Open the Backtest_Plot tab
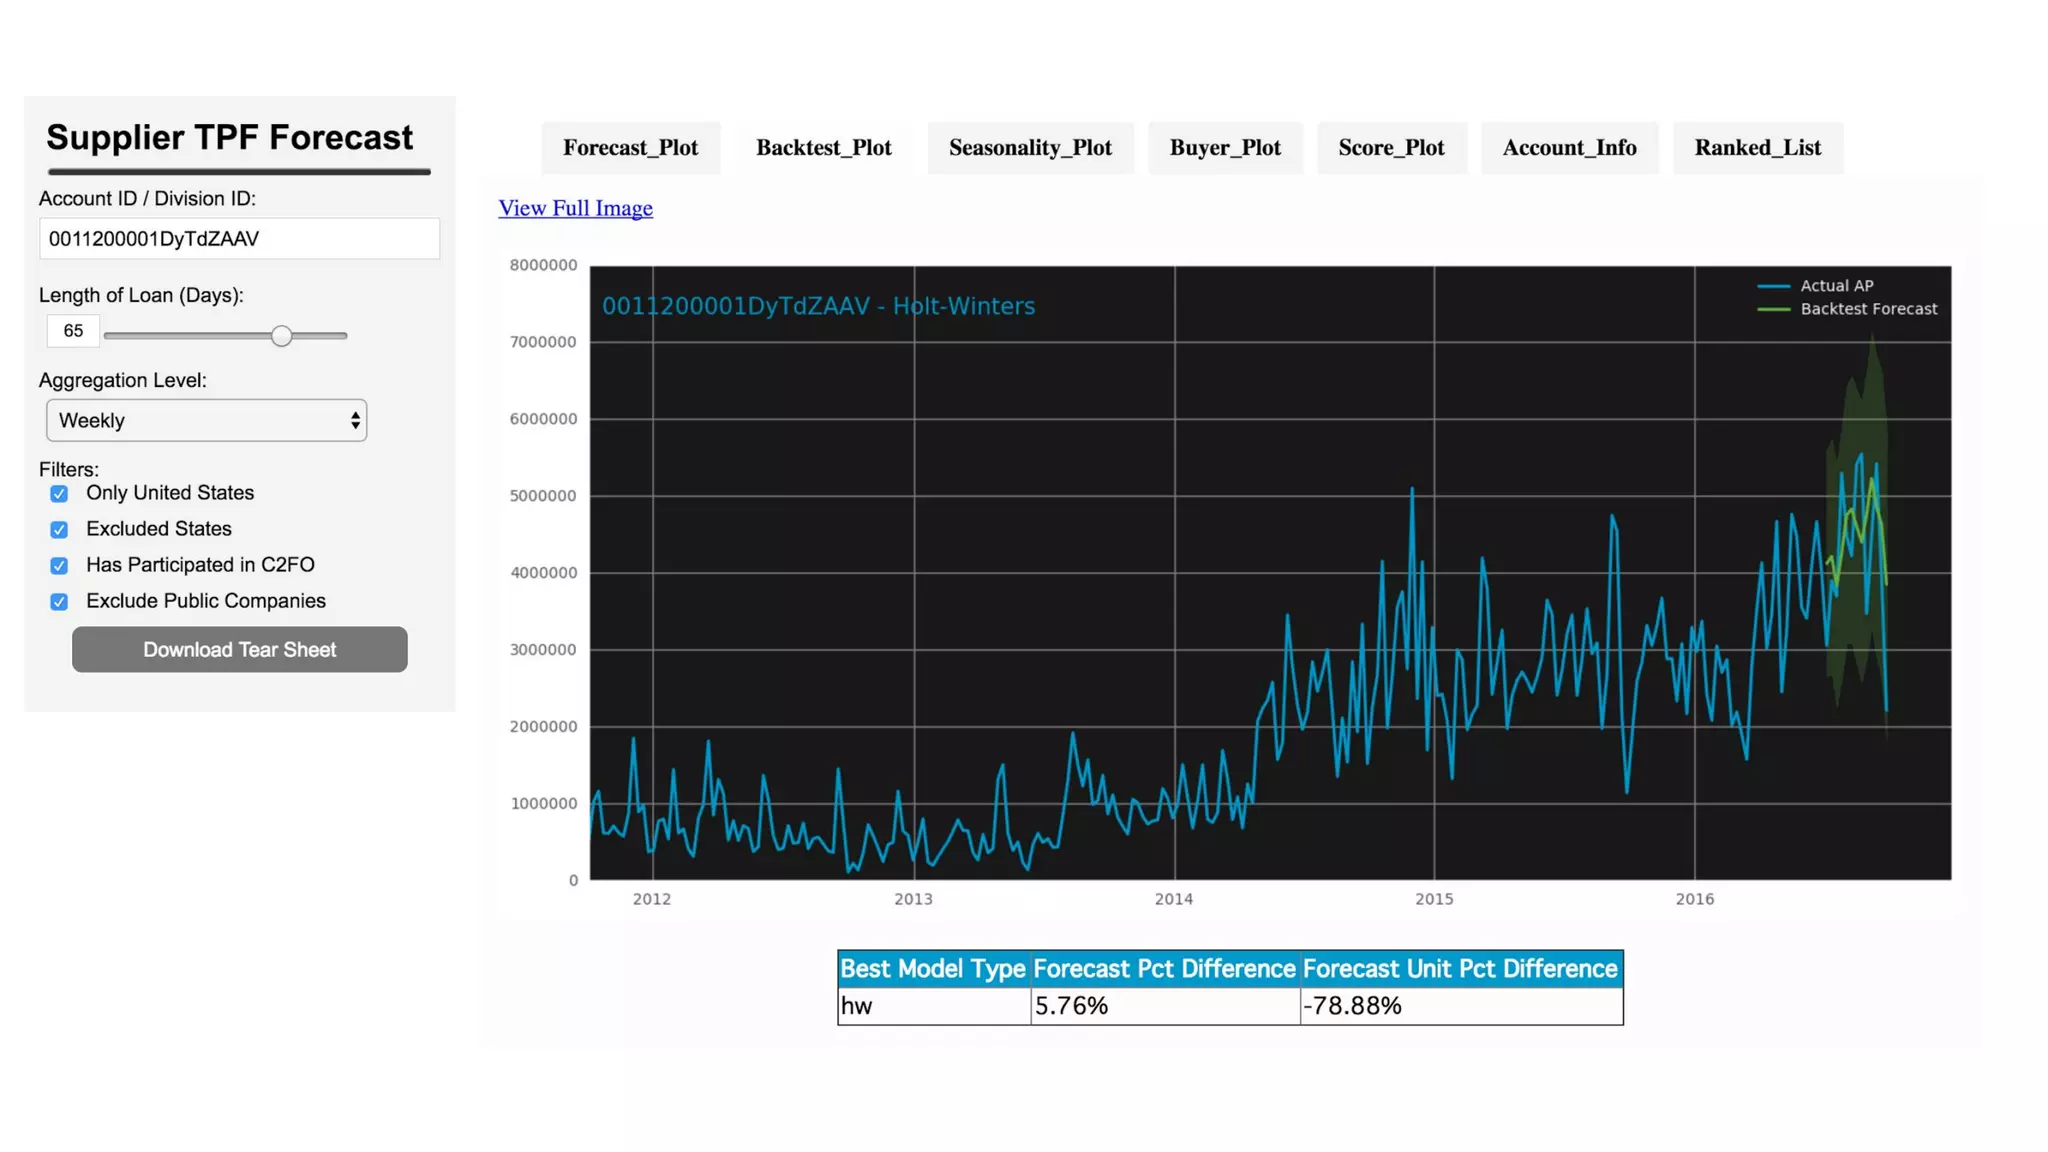 click(823, 148)
